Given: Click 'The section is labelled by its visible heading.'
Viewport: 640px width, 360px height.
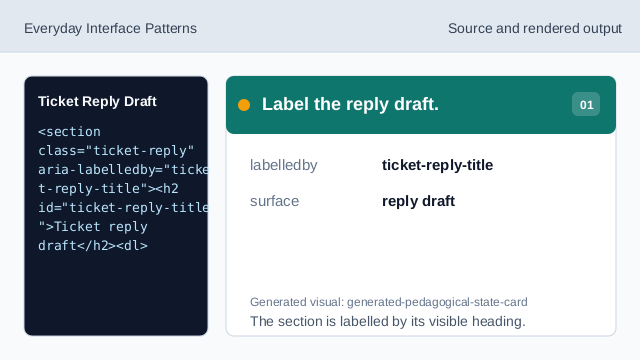Looking at the screenshot, I should (388, 322).
